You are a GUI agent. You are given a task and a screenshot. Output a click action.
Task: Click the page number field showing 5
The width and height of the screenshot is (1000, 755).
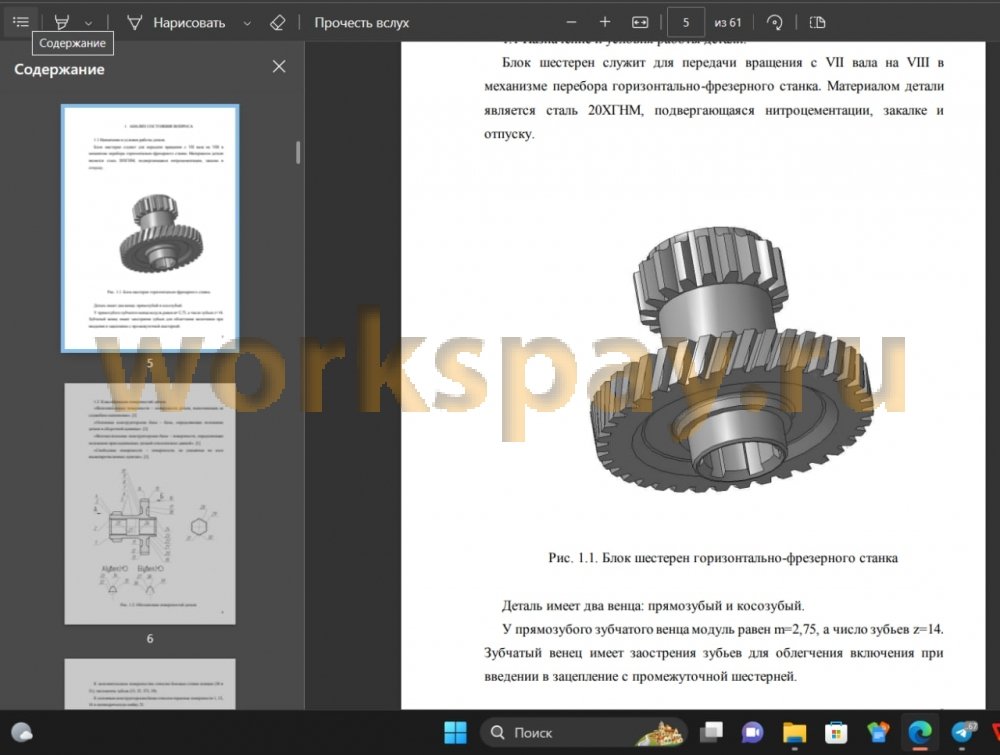point(686,23)
